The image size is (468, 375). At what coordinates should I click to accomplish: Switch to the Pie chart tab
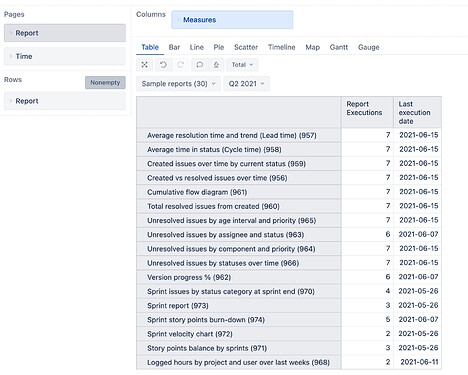[219, 47]
